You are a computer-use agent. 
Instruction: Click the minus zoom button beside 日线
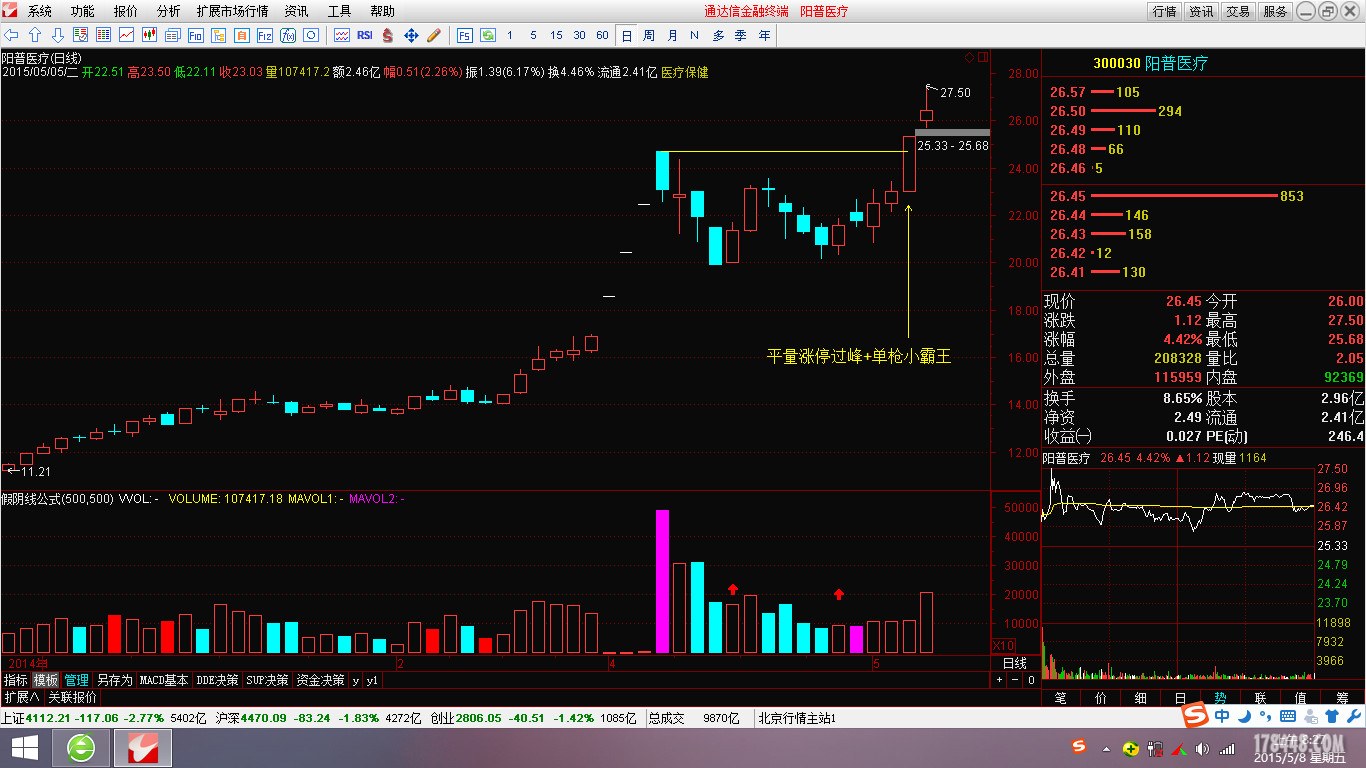point(1015,680)
